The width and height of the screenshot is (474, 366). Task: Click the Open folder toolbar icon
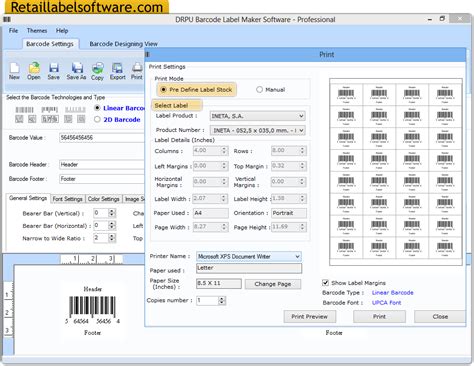point(34,71)
